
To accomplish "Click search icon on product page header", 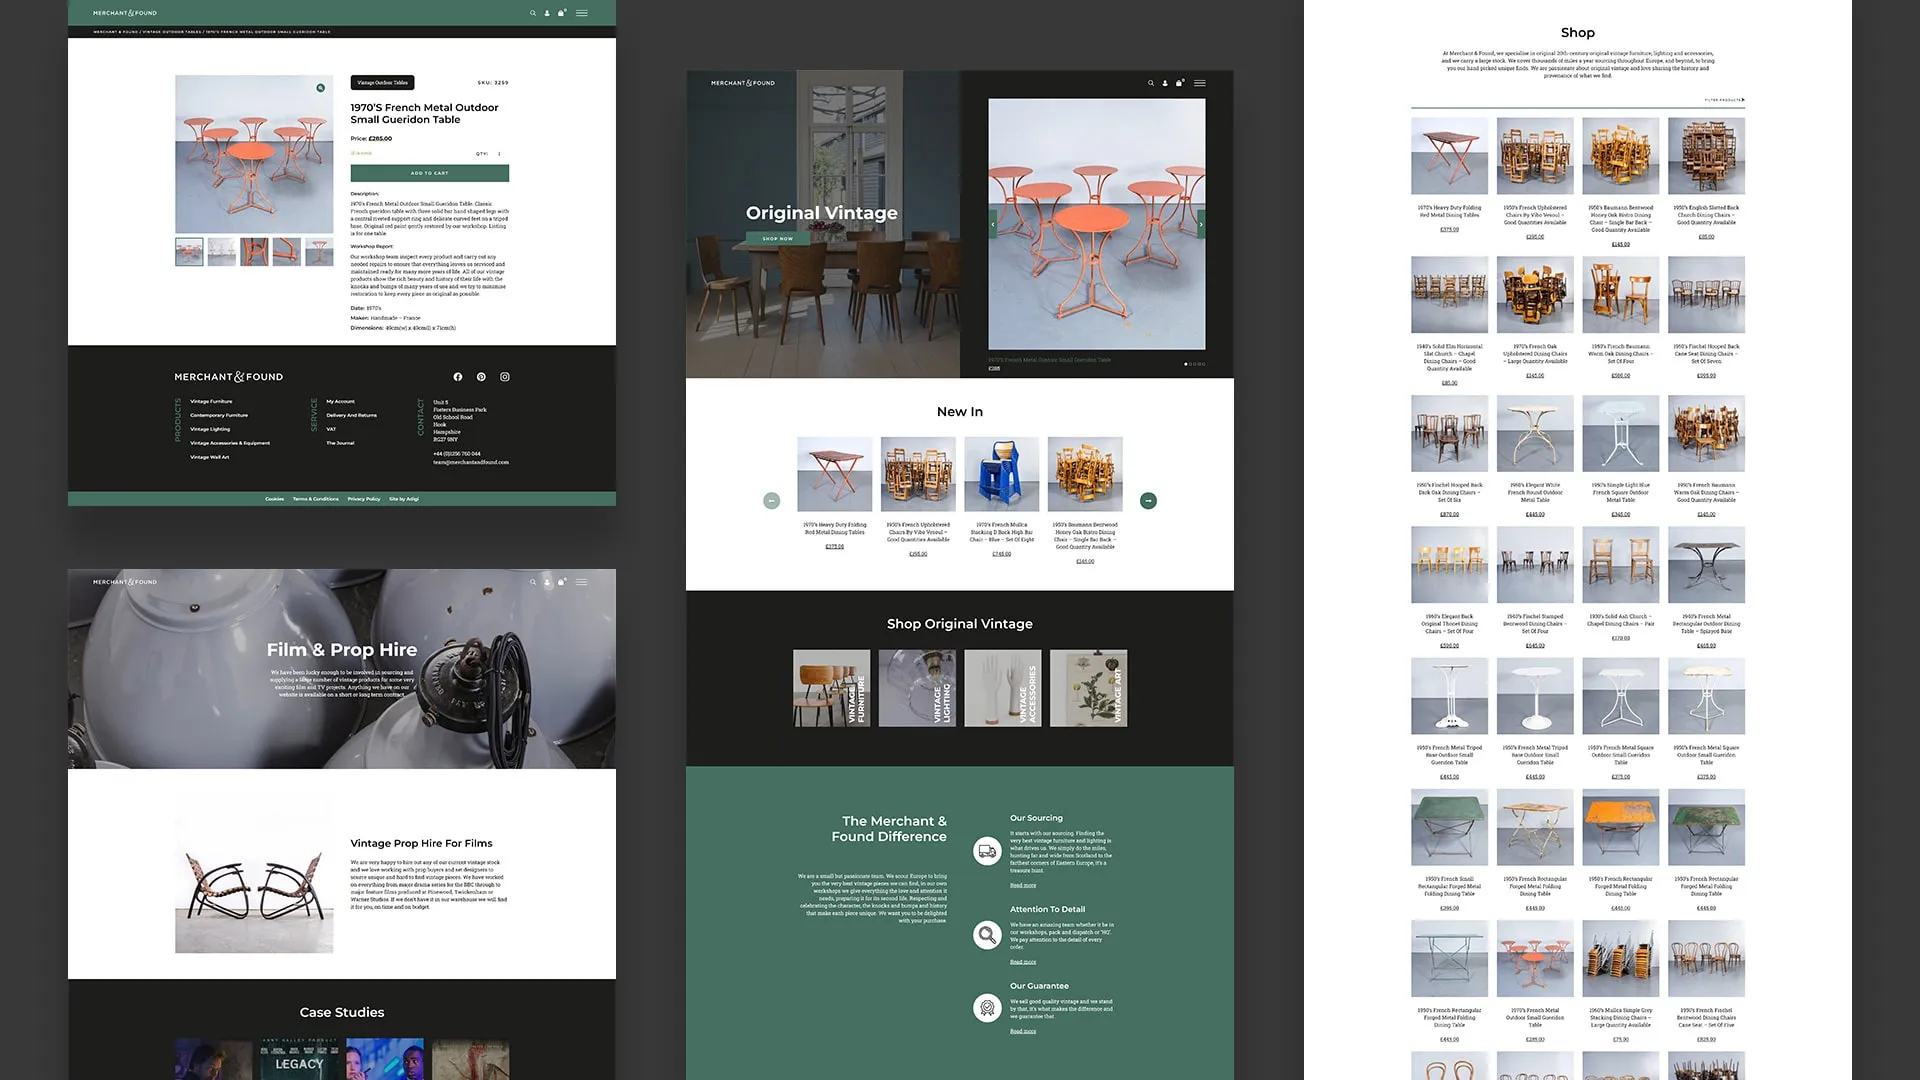I will (x=533, y=13).
